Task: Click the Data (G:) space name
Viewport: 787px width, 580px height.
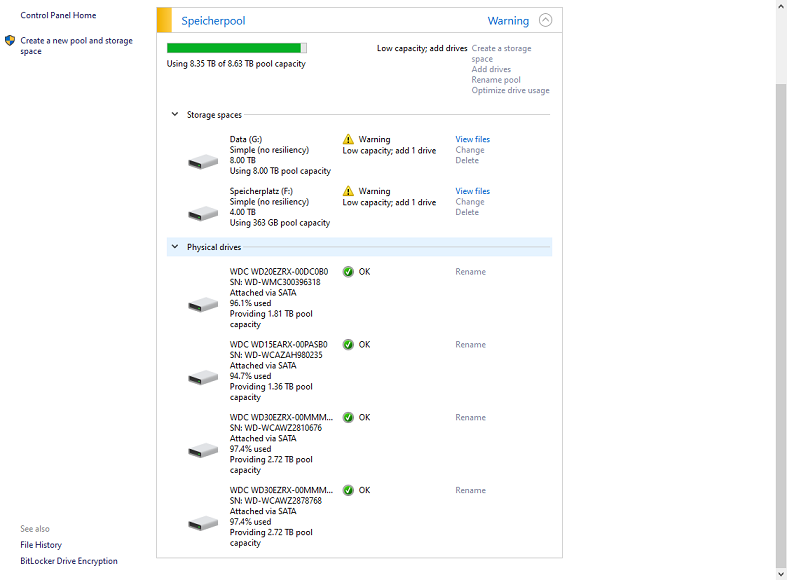Action: 246,139
